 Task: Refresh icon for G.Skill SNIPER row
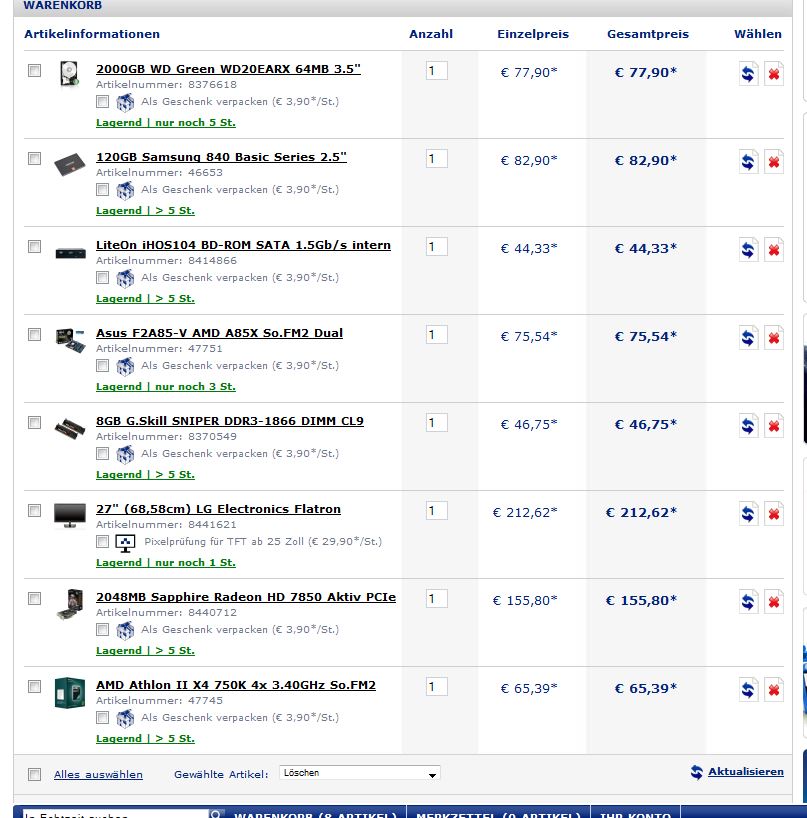pos(748,426)
